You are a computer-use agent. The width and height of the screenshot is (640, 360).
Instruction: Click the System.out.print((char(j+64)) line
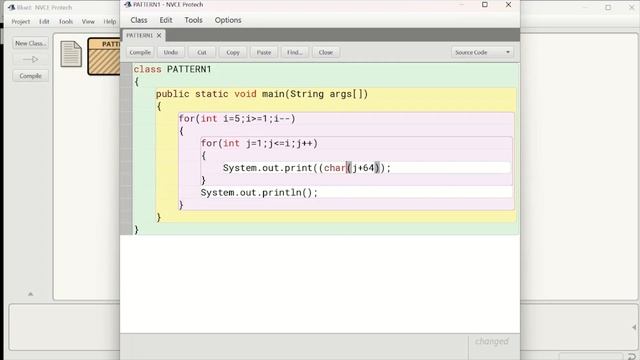click(307, 168)
